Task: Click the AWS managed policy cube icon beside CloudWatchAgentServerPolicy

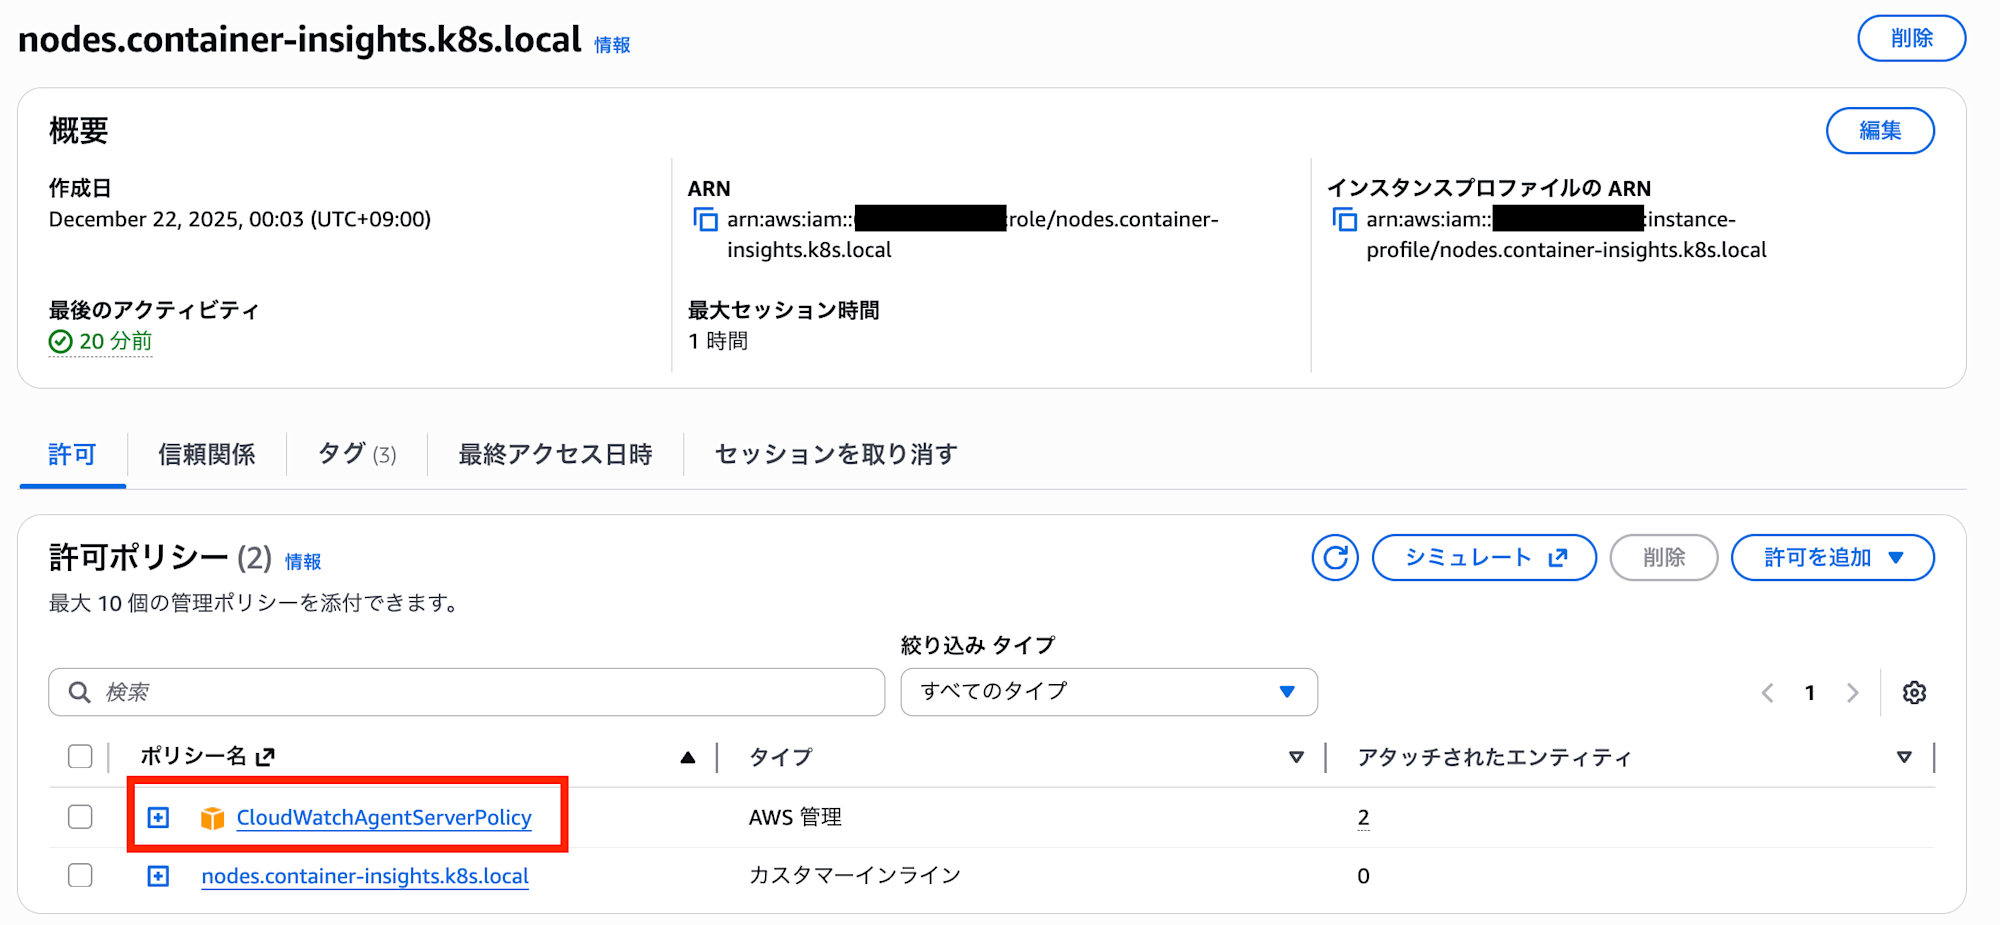Action: click(x=213, y=817)
